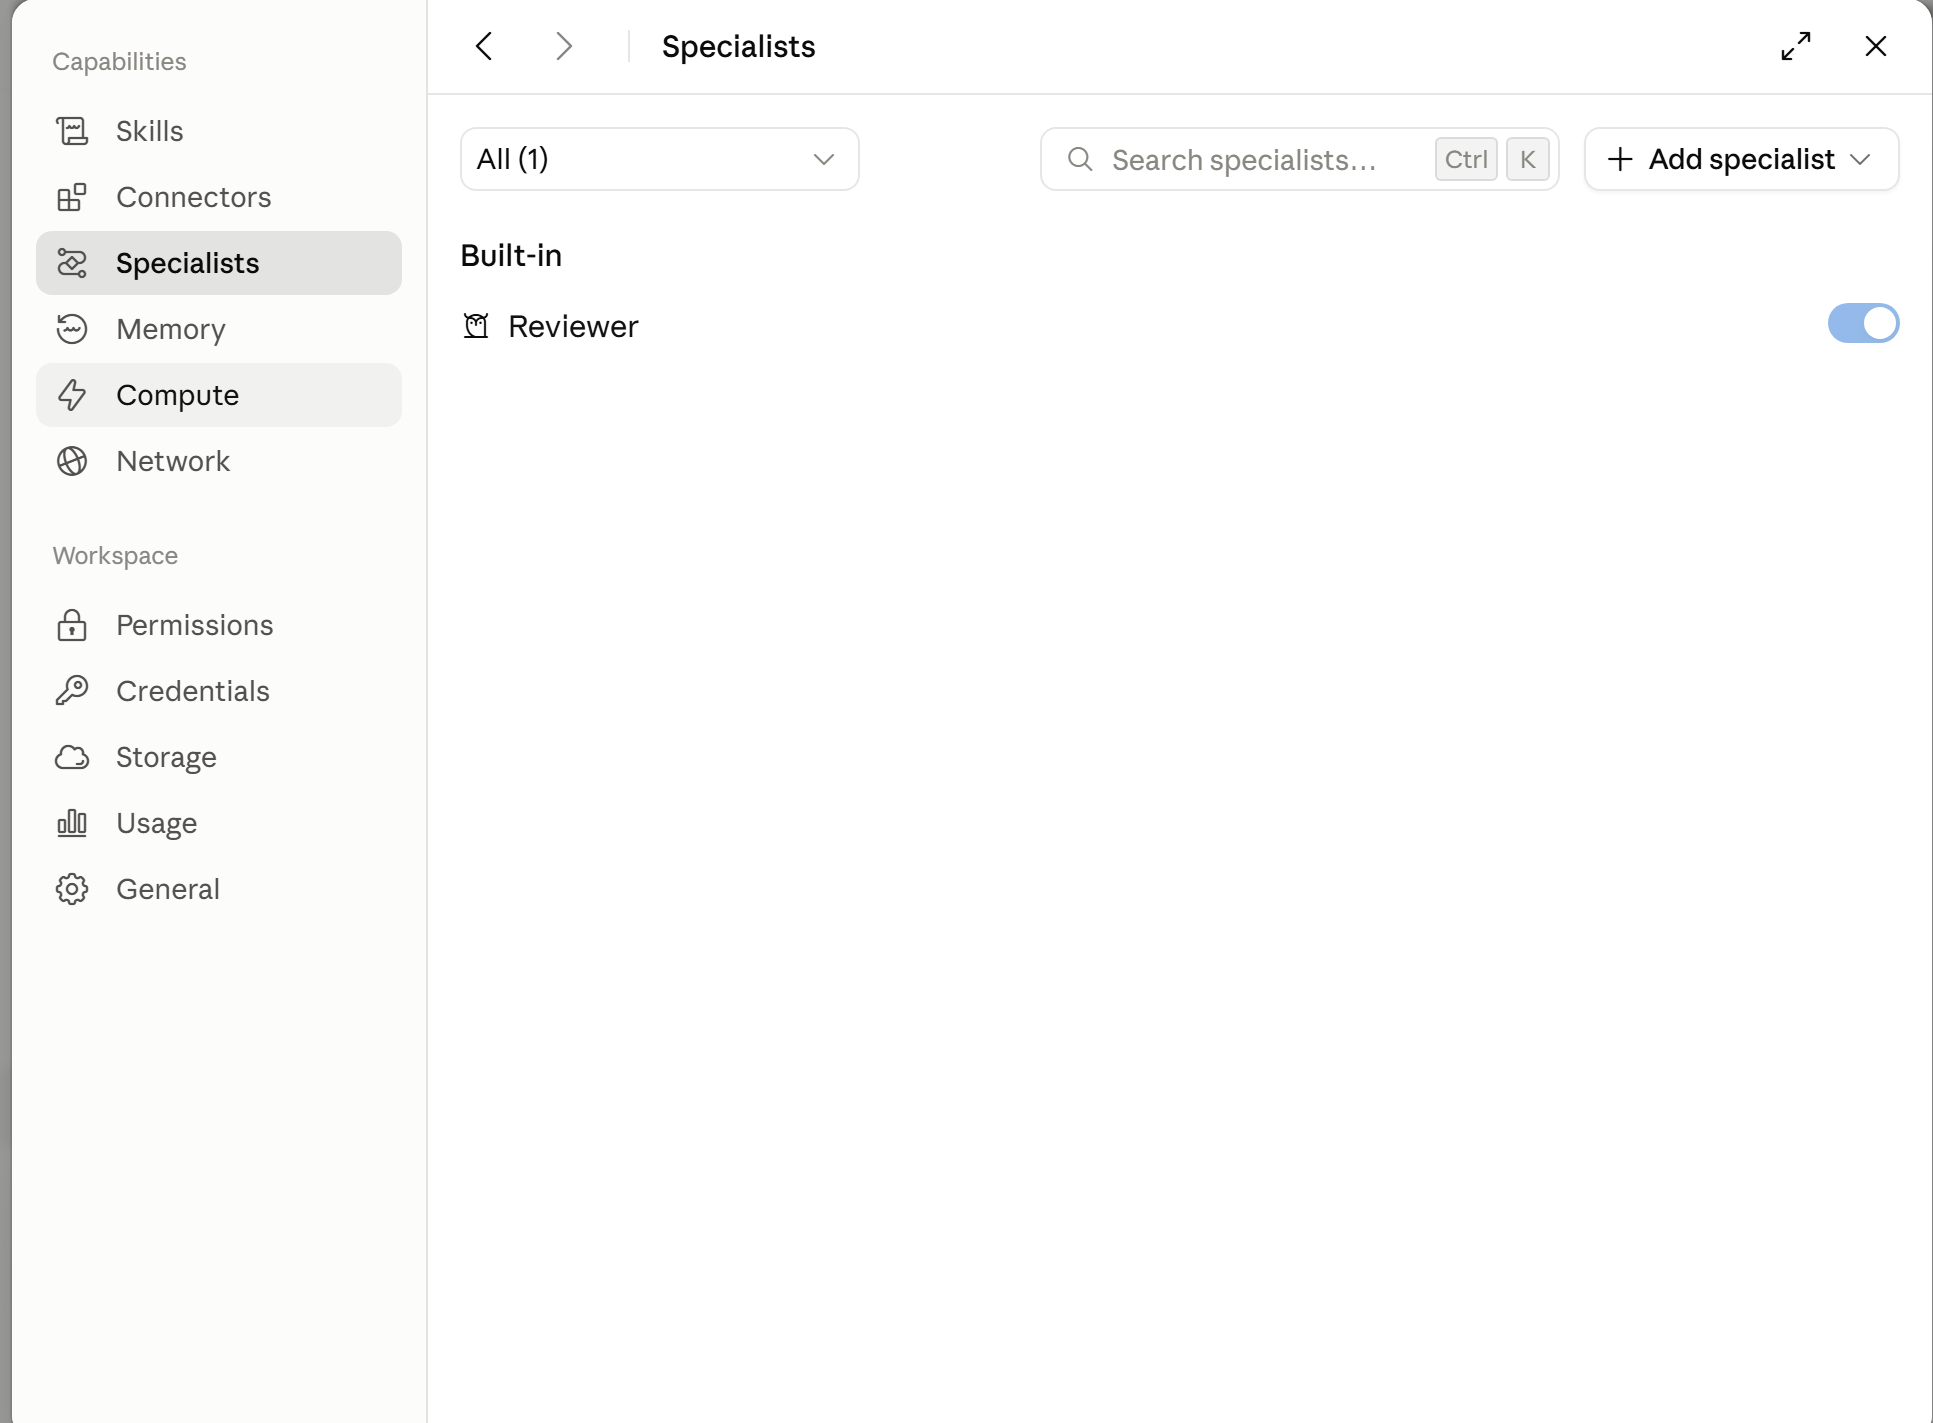Click the Skills scroll icon in sidebar
This screenshot has height=1423, width=1933.
coord(72,131)
